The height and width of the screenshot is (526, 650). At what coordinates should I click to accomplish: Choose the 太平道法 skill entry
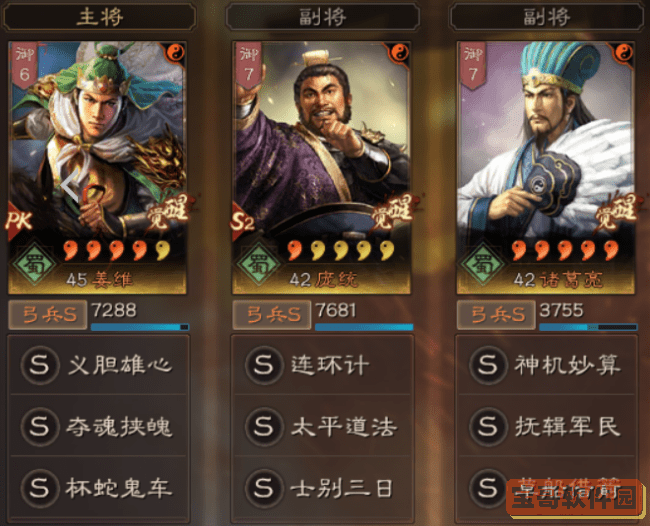coord(323,426)
